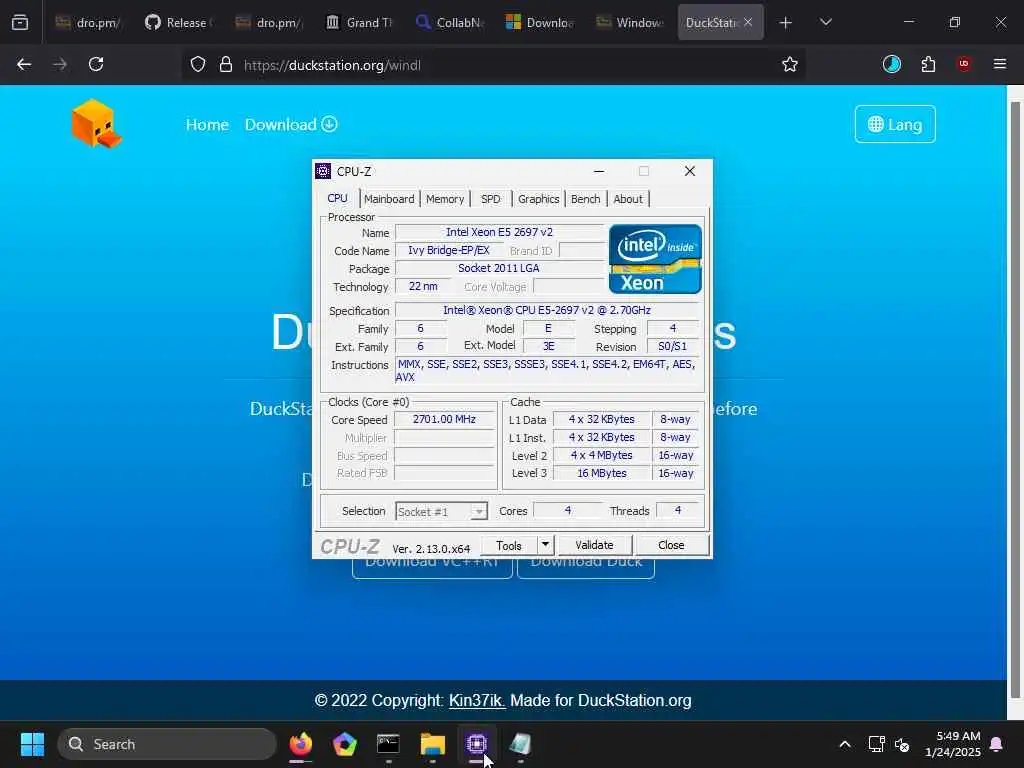The image size is (1024, 768).
Task: Open Firefox from the taskbar
Action: click(300, 744)
